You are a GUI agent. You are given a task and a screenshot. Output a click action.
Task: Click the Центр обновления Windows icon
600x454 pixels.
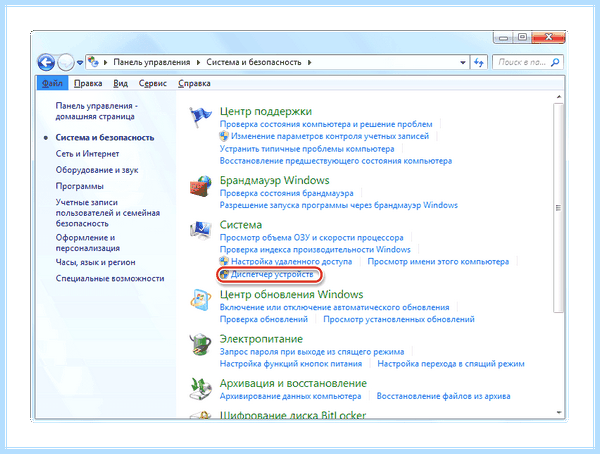pos(201,300)
